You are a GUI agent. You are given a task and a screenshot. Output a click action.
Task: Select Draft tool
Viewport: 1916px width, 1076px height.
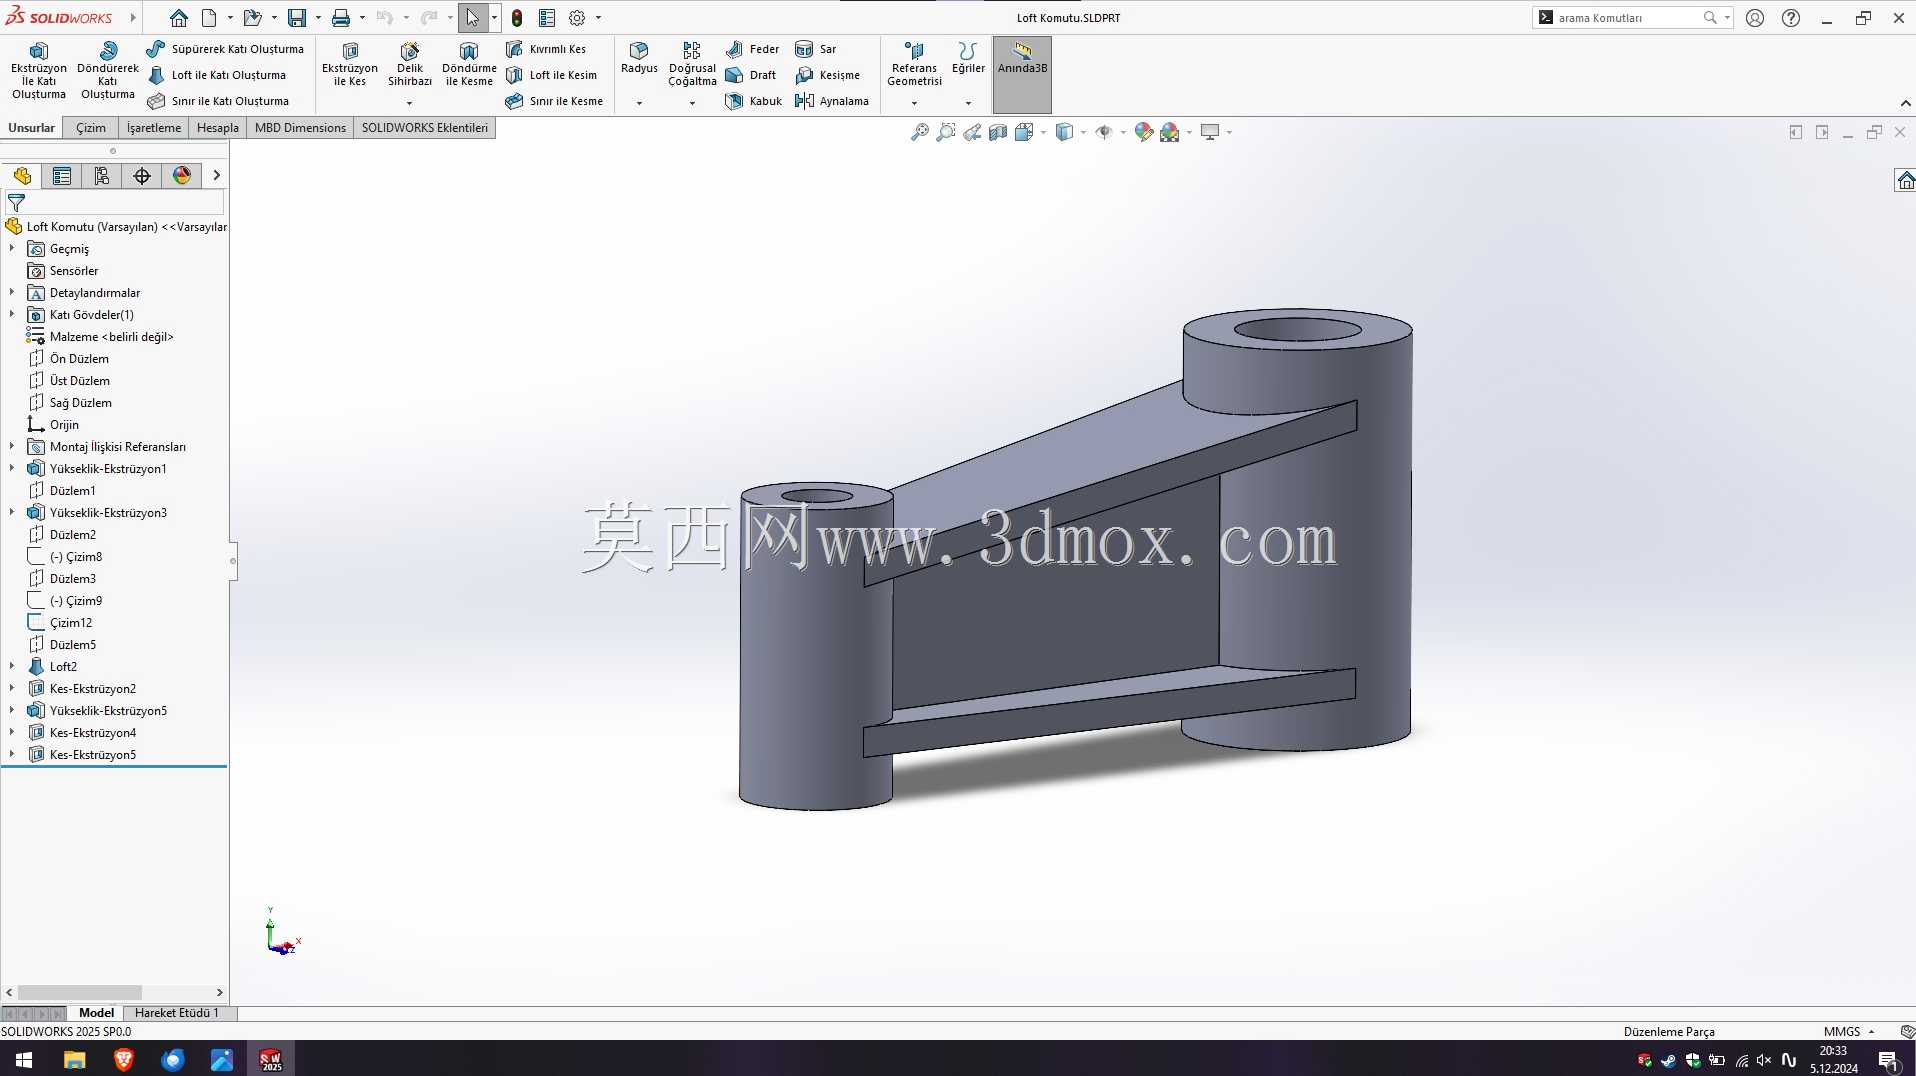[751, 75]
